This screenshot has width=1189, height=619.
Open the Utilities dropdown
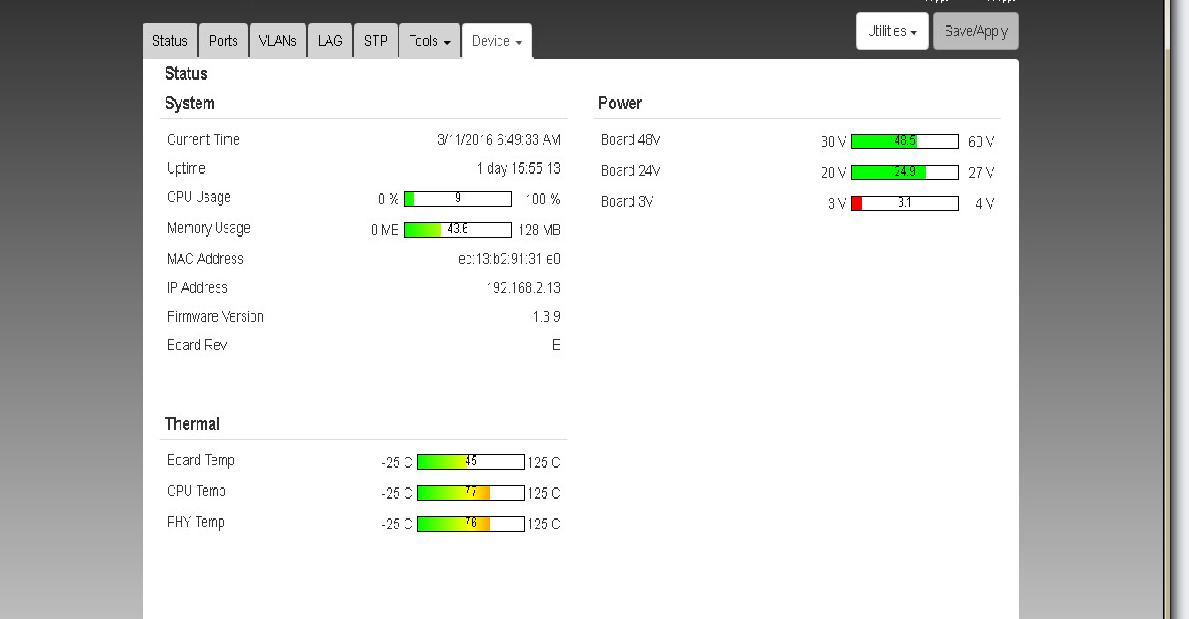892,31
